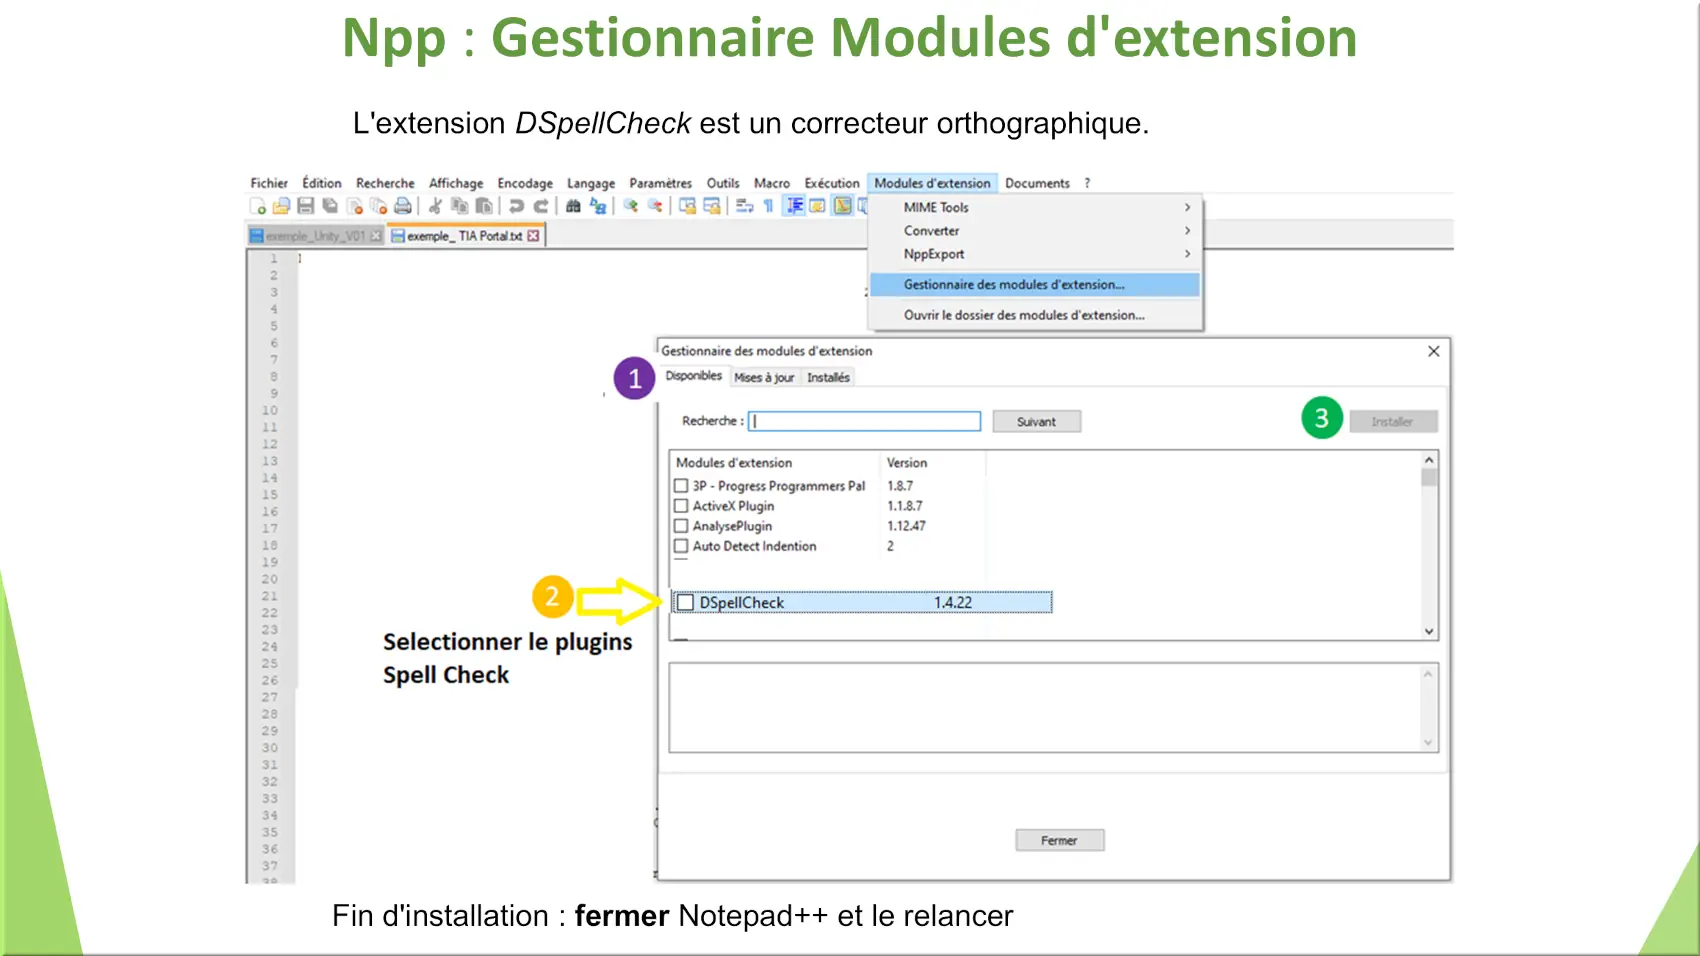1700x956 pixels.
Task: Click the plugin list scrollbar thumb
Action: pyautogui.click(x=1429, y=477)
